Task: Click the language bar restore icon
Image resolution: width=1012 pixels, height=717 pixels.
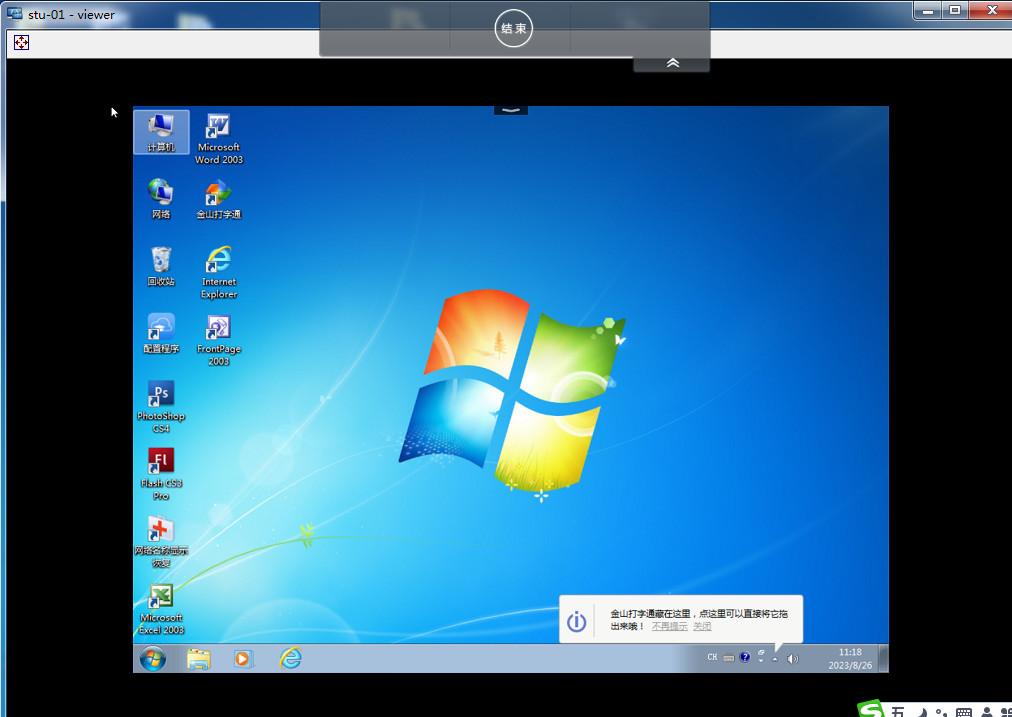Action: 762,653
